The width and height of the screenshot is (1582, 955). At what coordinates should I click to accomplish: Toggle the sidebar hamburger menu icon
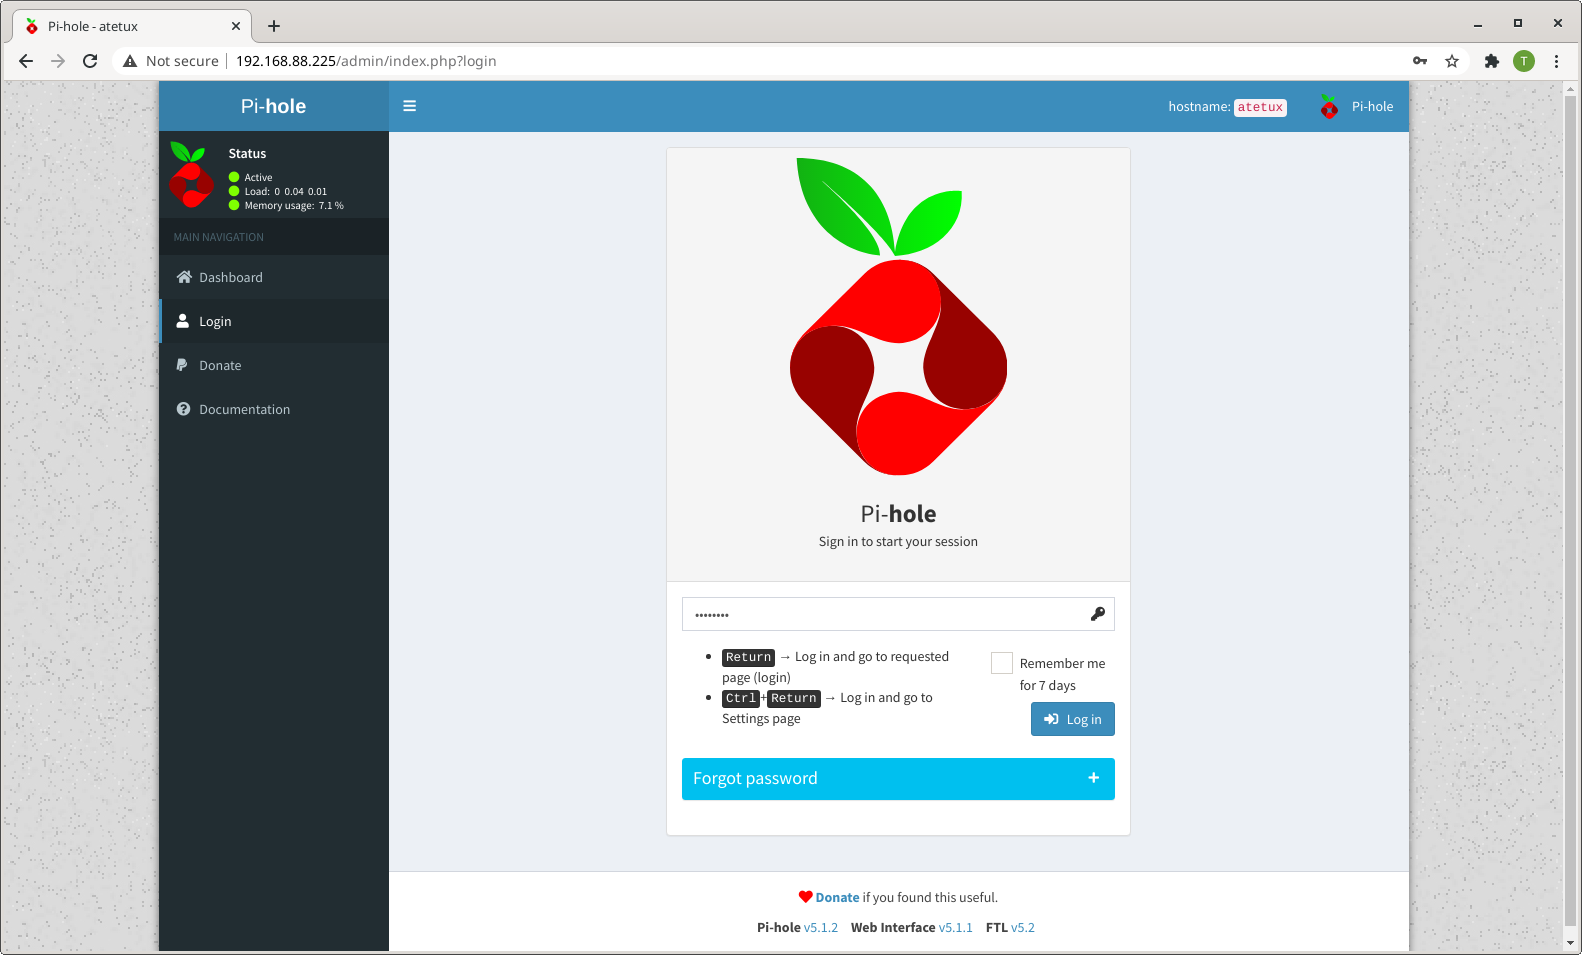[409, 106]
